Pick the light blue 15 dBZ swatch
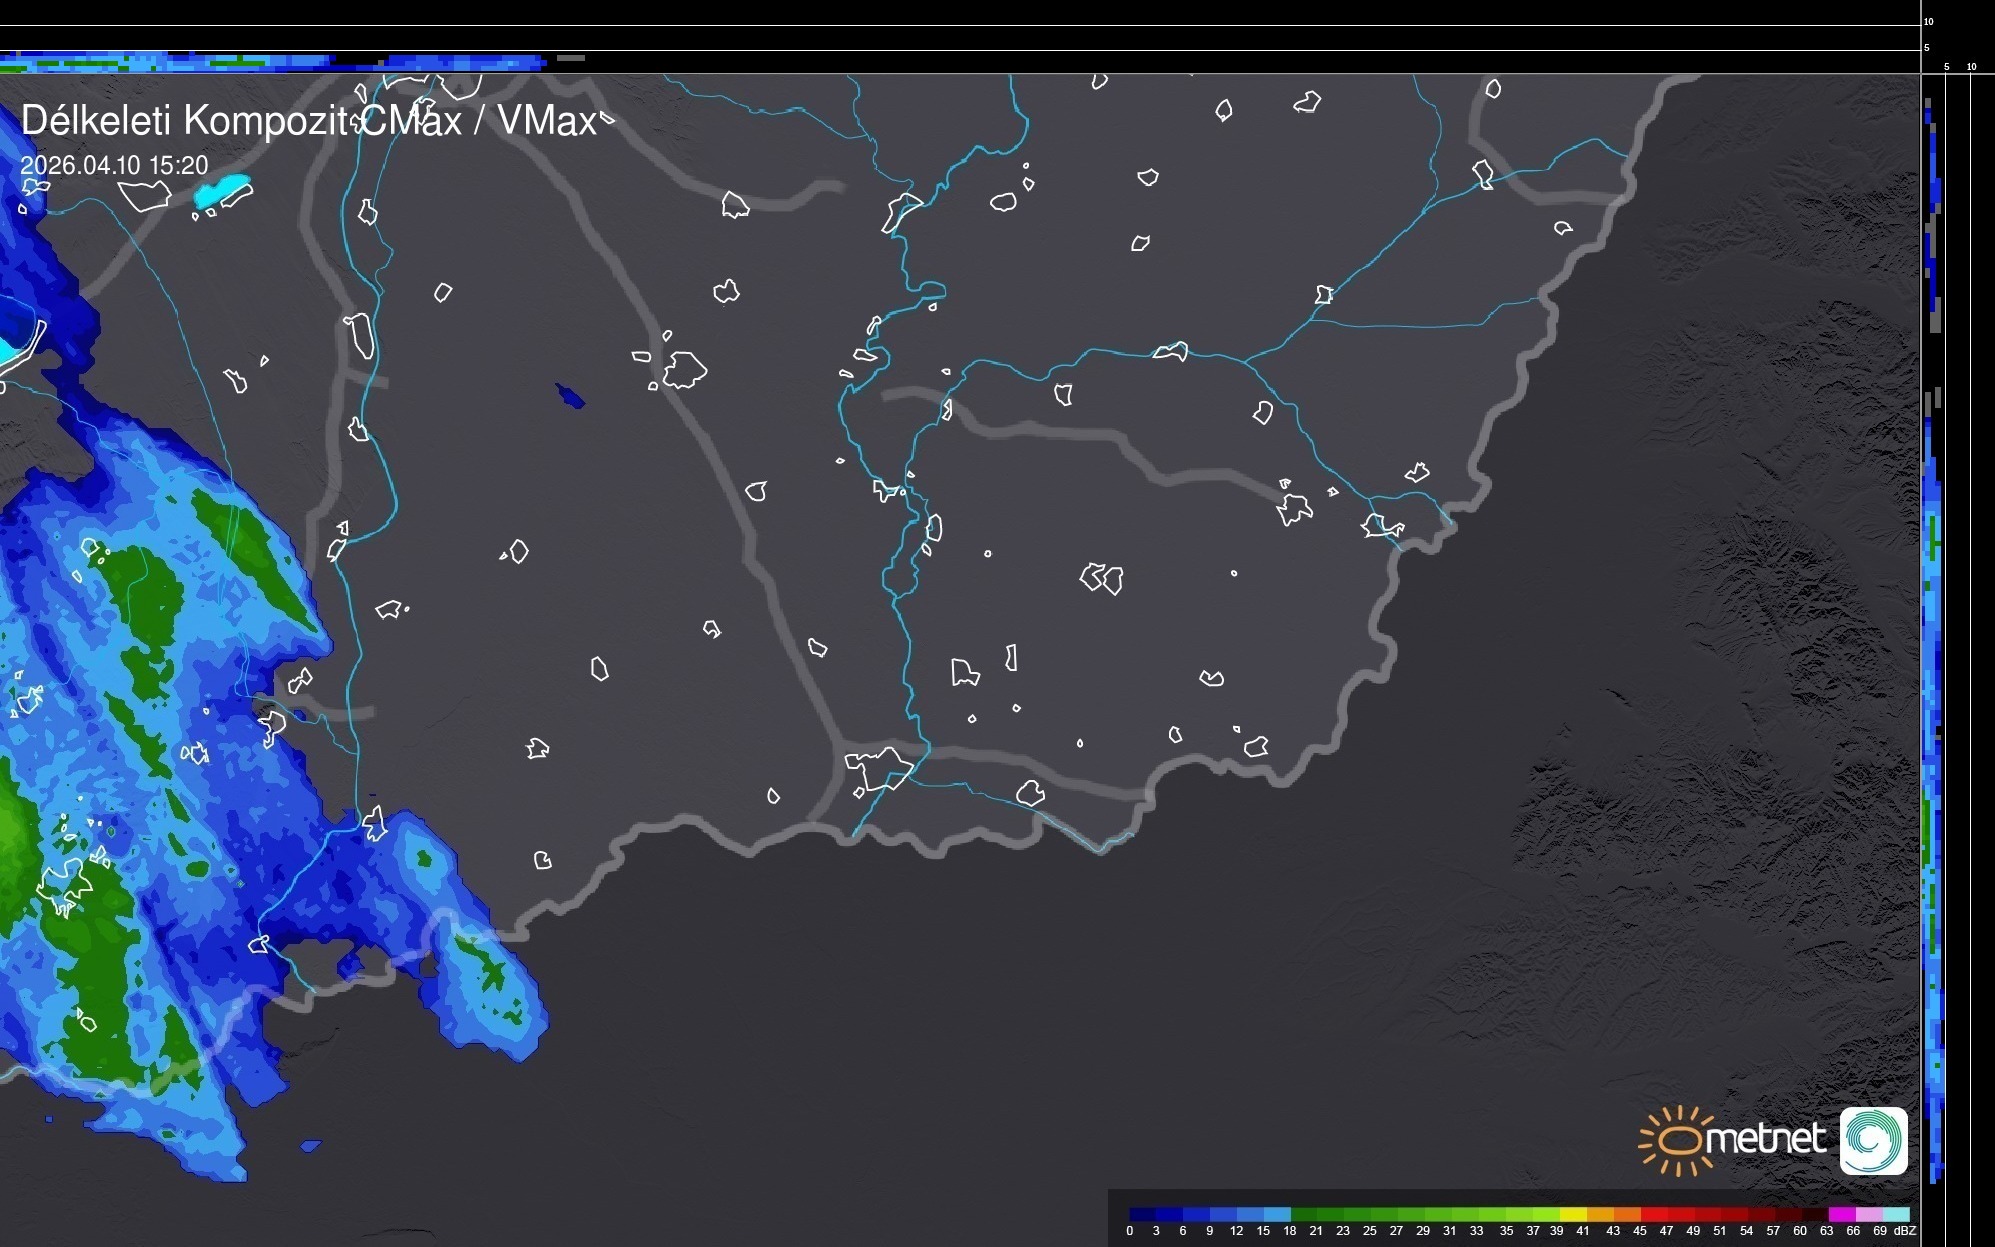Screen dimensions: 1995x1247 click(1276, 1215)
